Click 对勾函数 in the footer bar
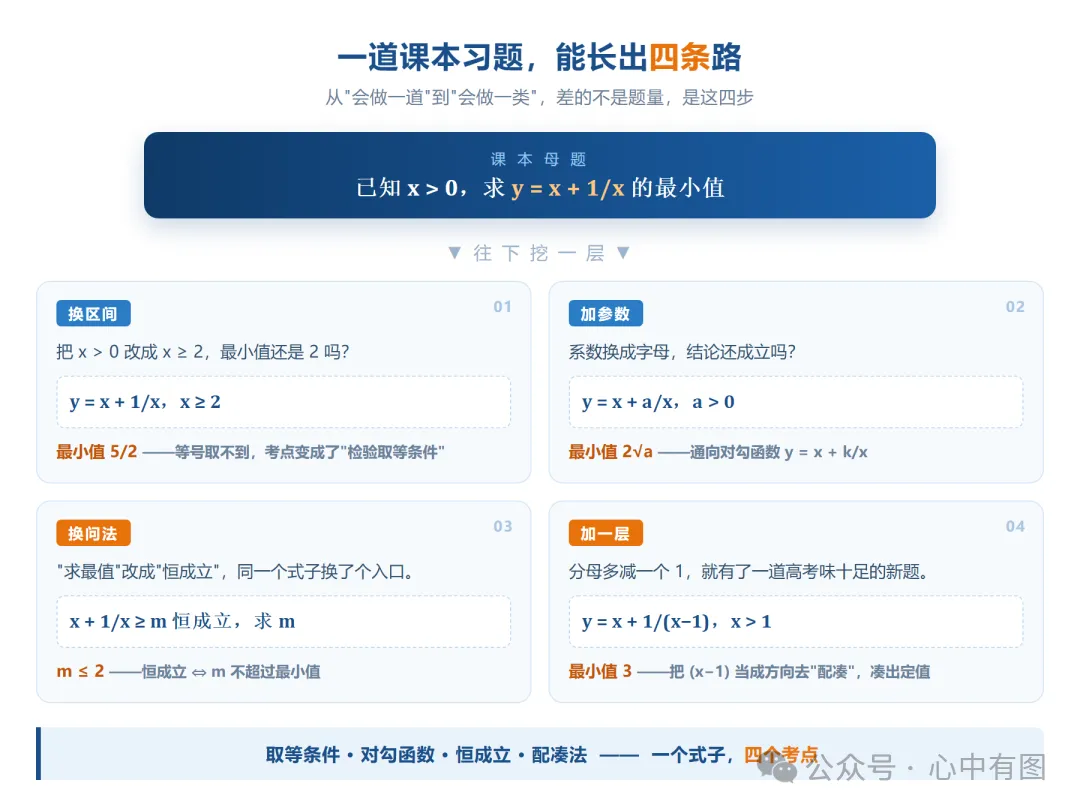 (397, 755)
